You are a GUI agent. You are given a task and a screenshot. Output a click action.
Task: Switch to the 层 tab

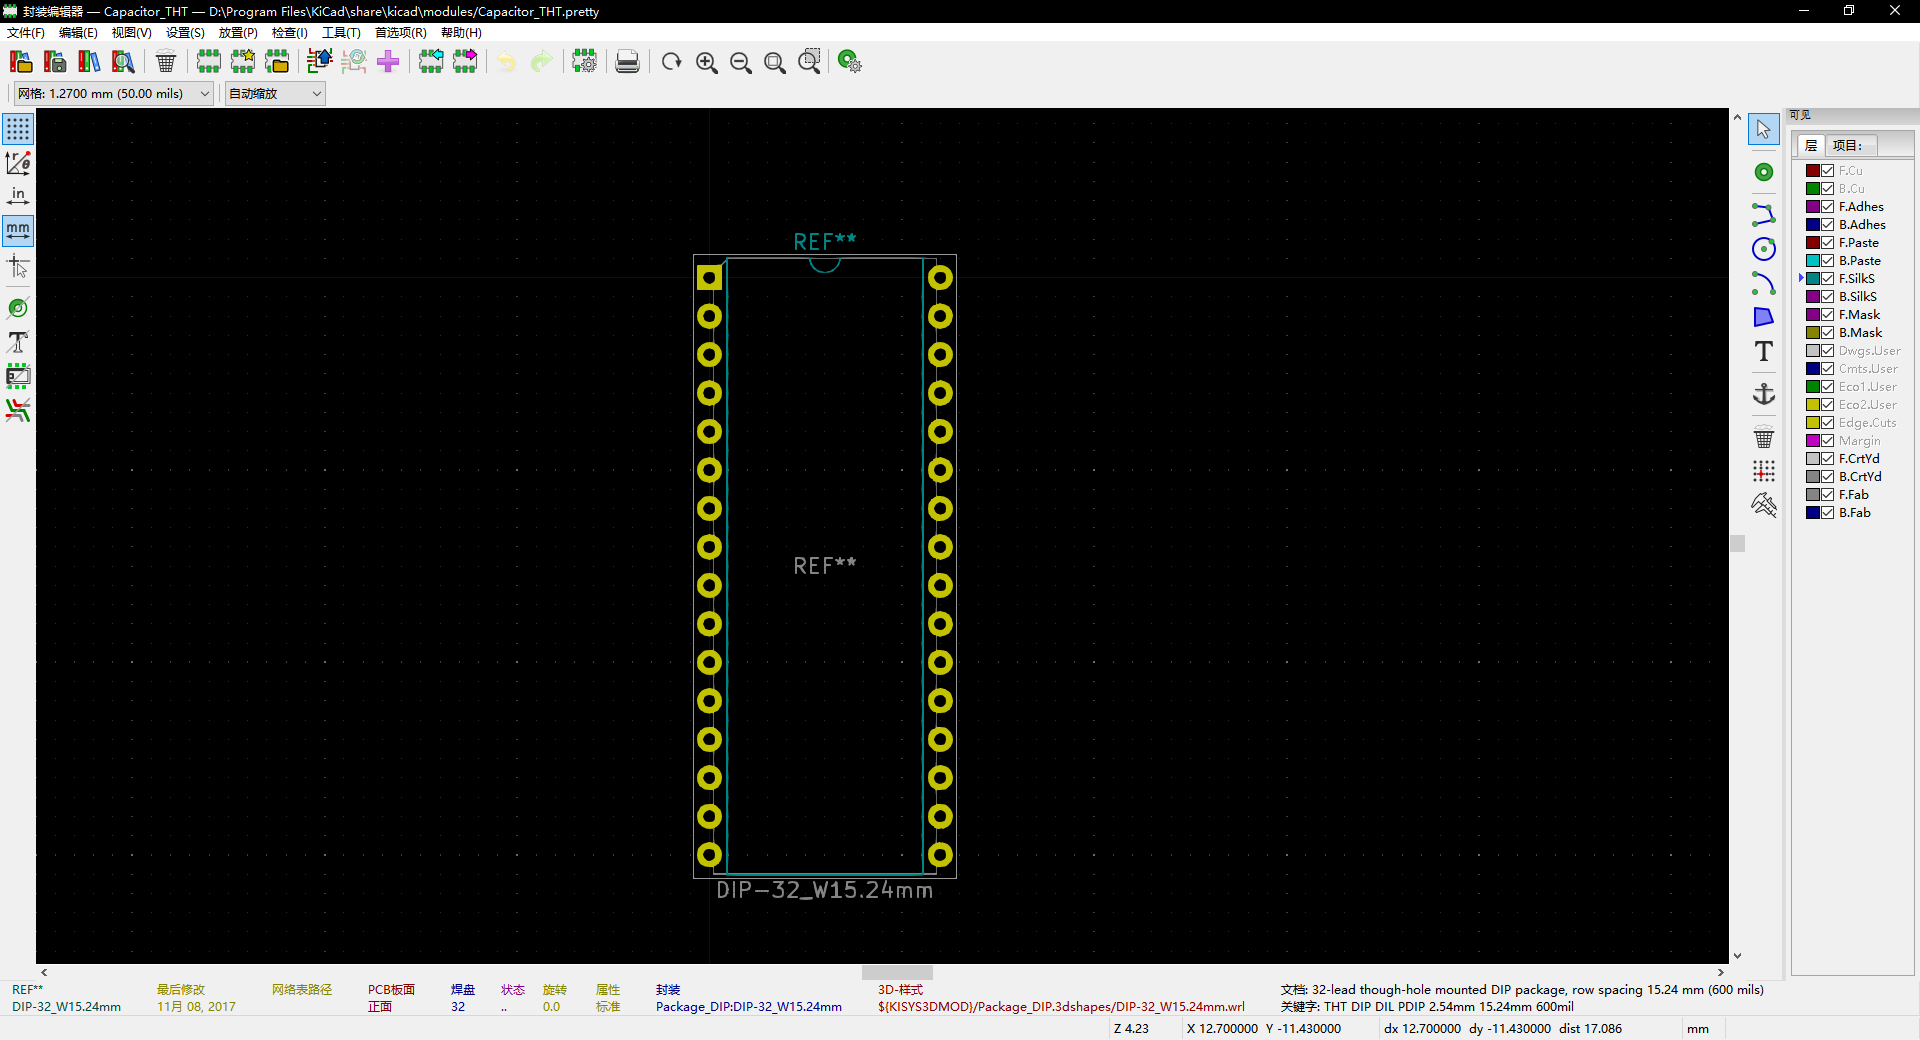click(1811, 146)
